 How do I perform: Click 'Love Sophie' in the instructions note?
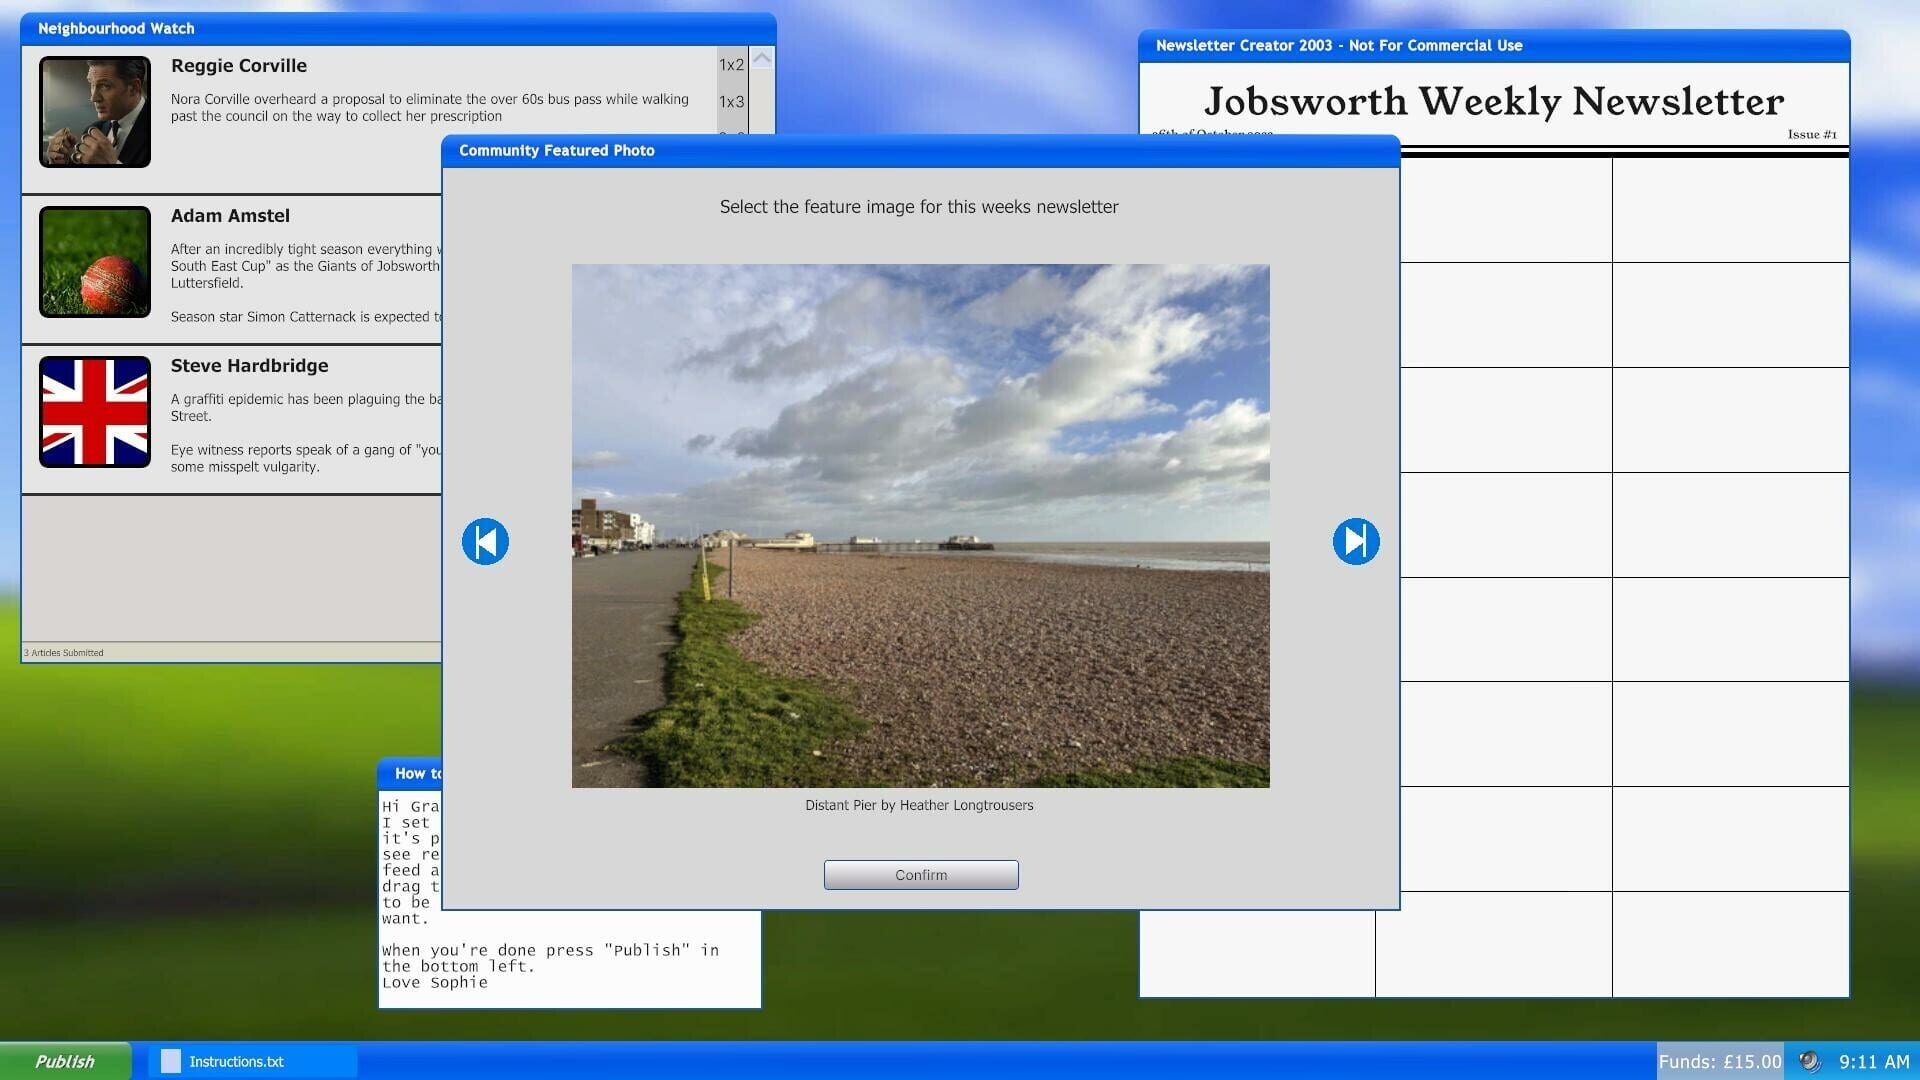[435, 982]
